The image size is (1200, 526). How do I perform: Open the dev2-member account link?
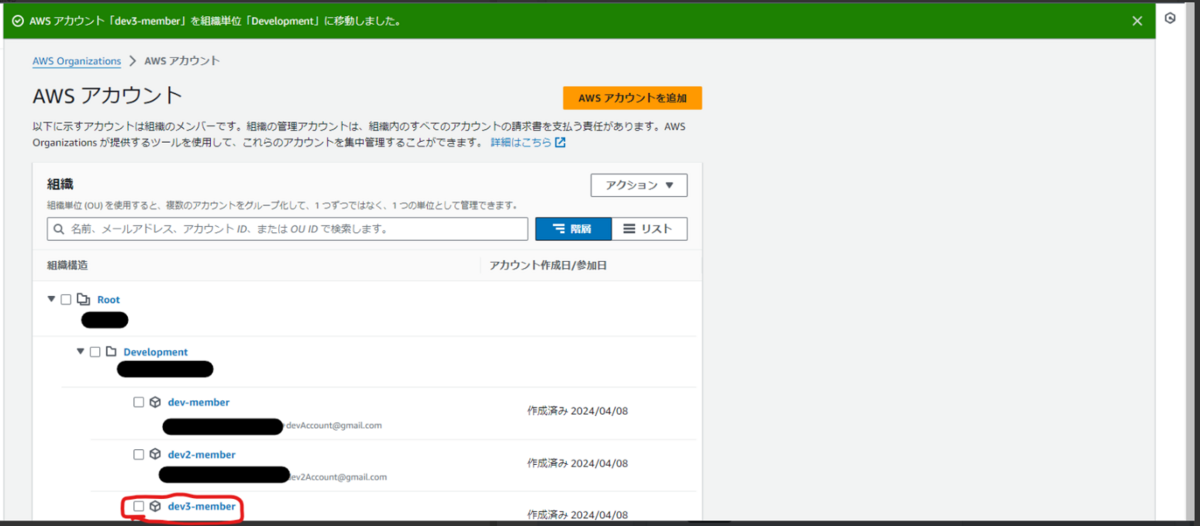(x=201, y=454)
